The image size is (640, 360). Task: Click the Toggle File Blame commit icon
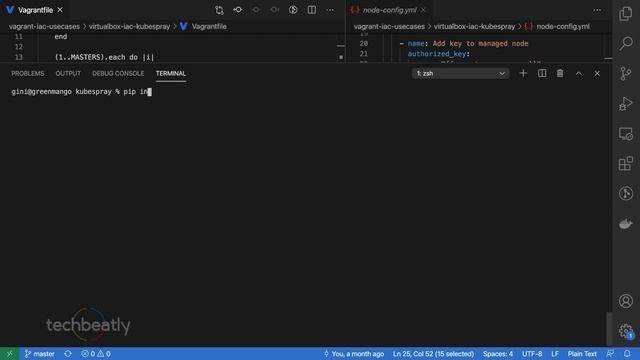click(238, 10)
